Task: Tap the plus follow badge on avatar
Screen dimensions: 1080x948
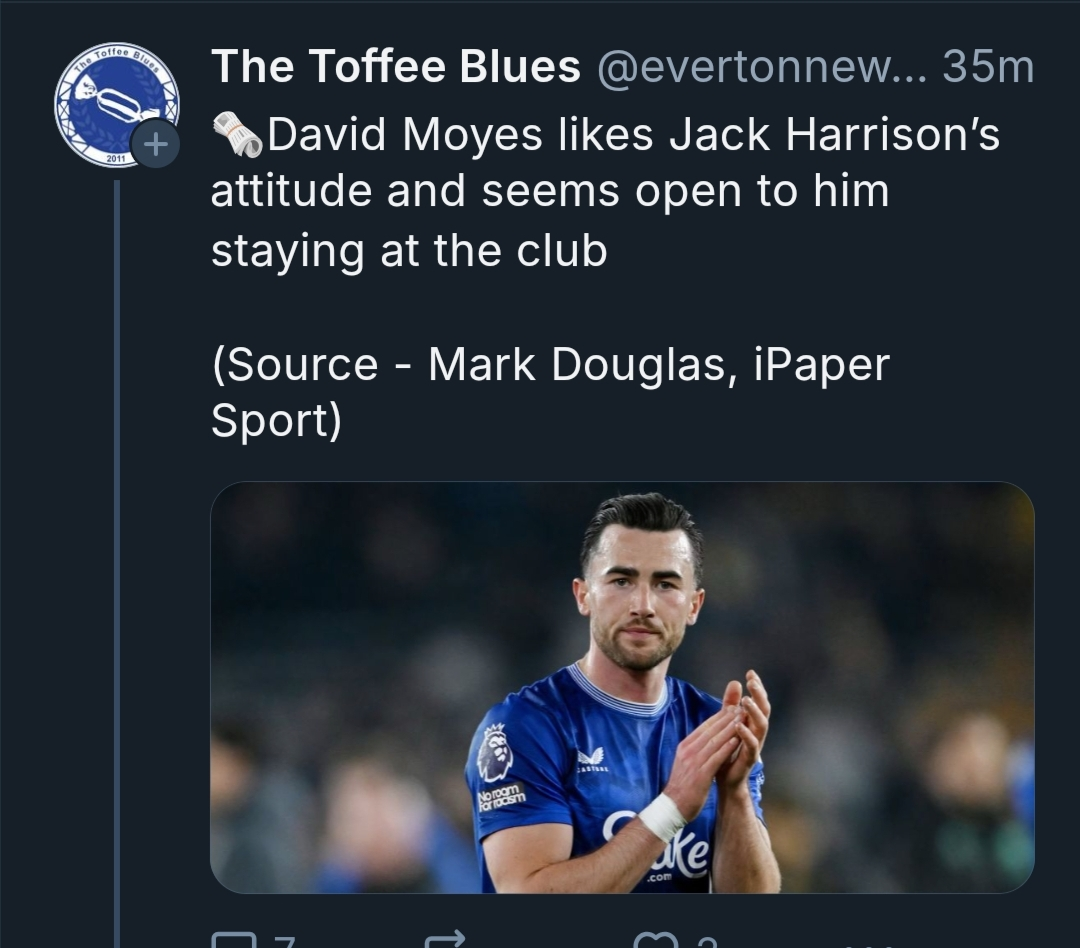Action: (155, 145)
